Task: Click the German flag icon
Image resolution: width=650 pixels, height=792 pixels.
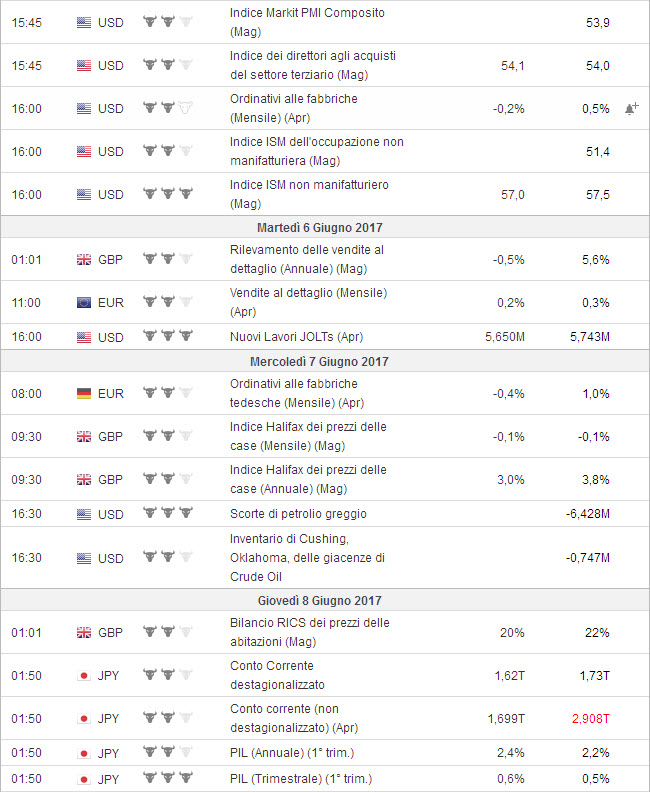Action: click(84, 393)
